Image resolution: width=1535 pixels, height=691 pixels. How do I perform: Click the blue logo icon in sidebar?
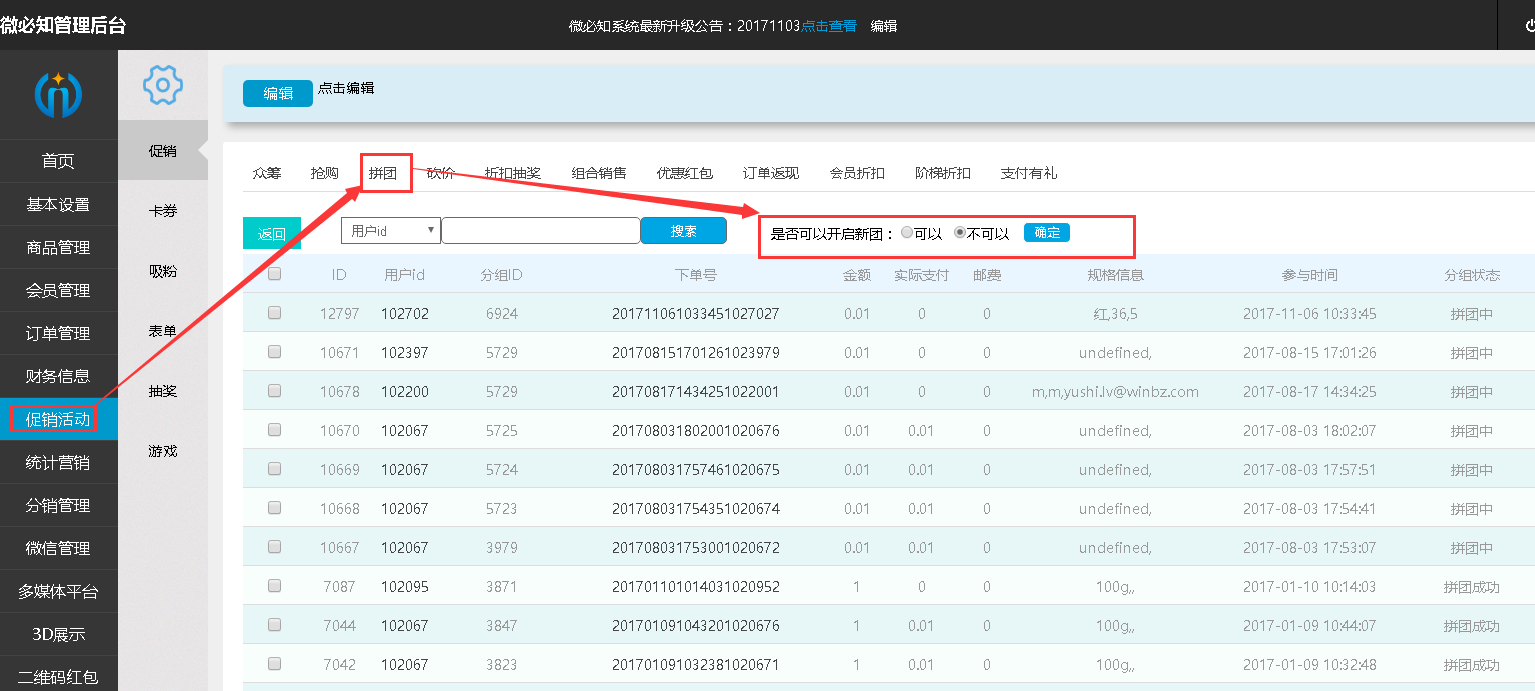click(58, 95)
